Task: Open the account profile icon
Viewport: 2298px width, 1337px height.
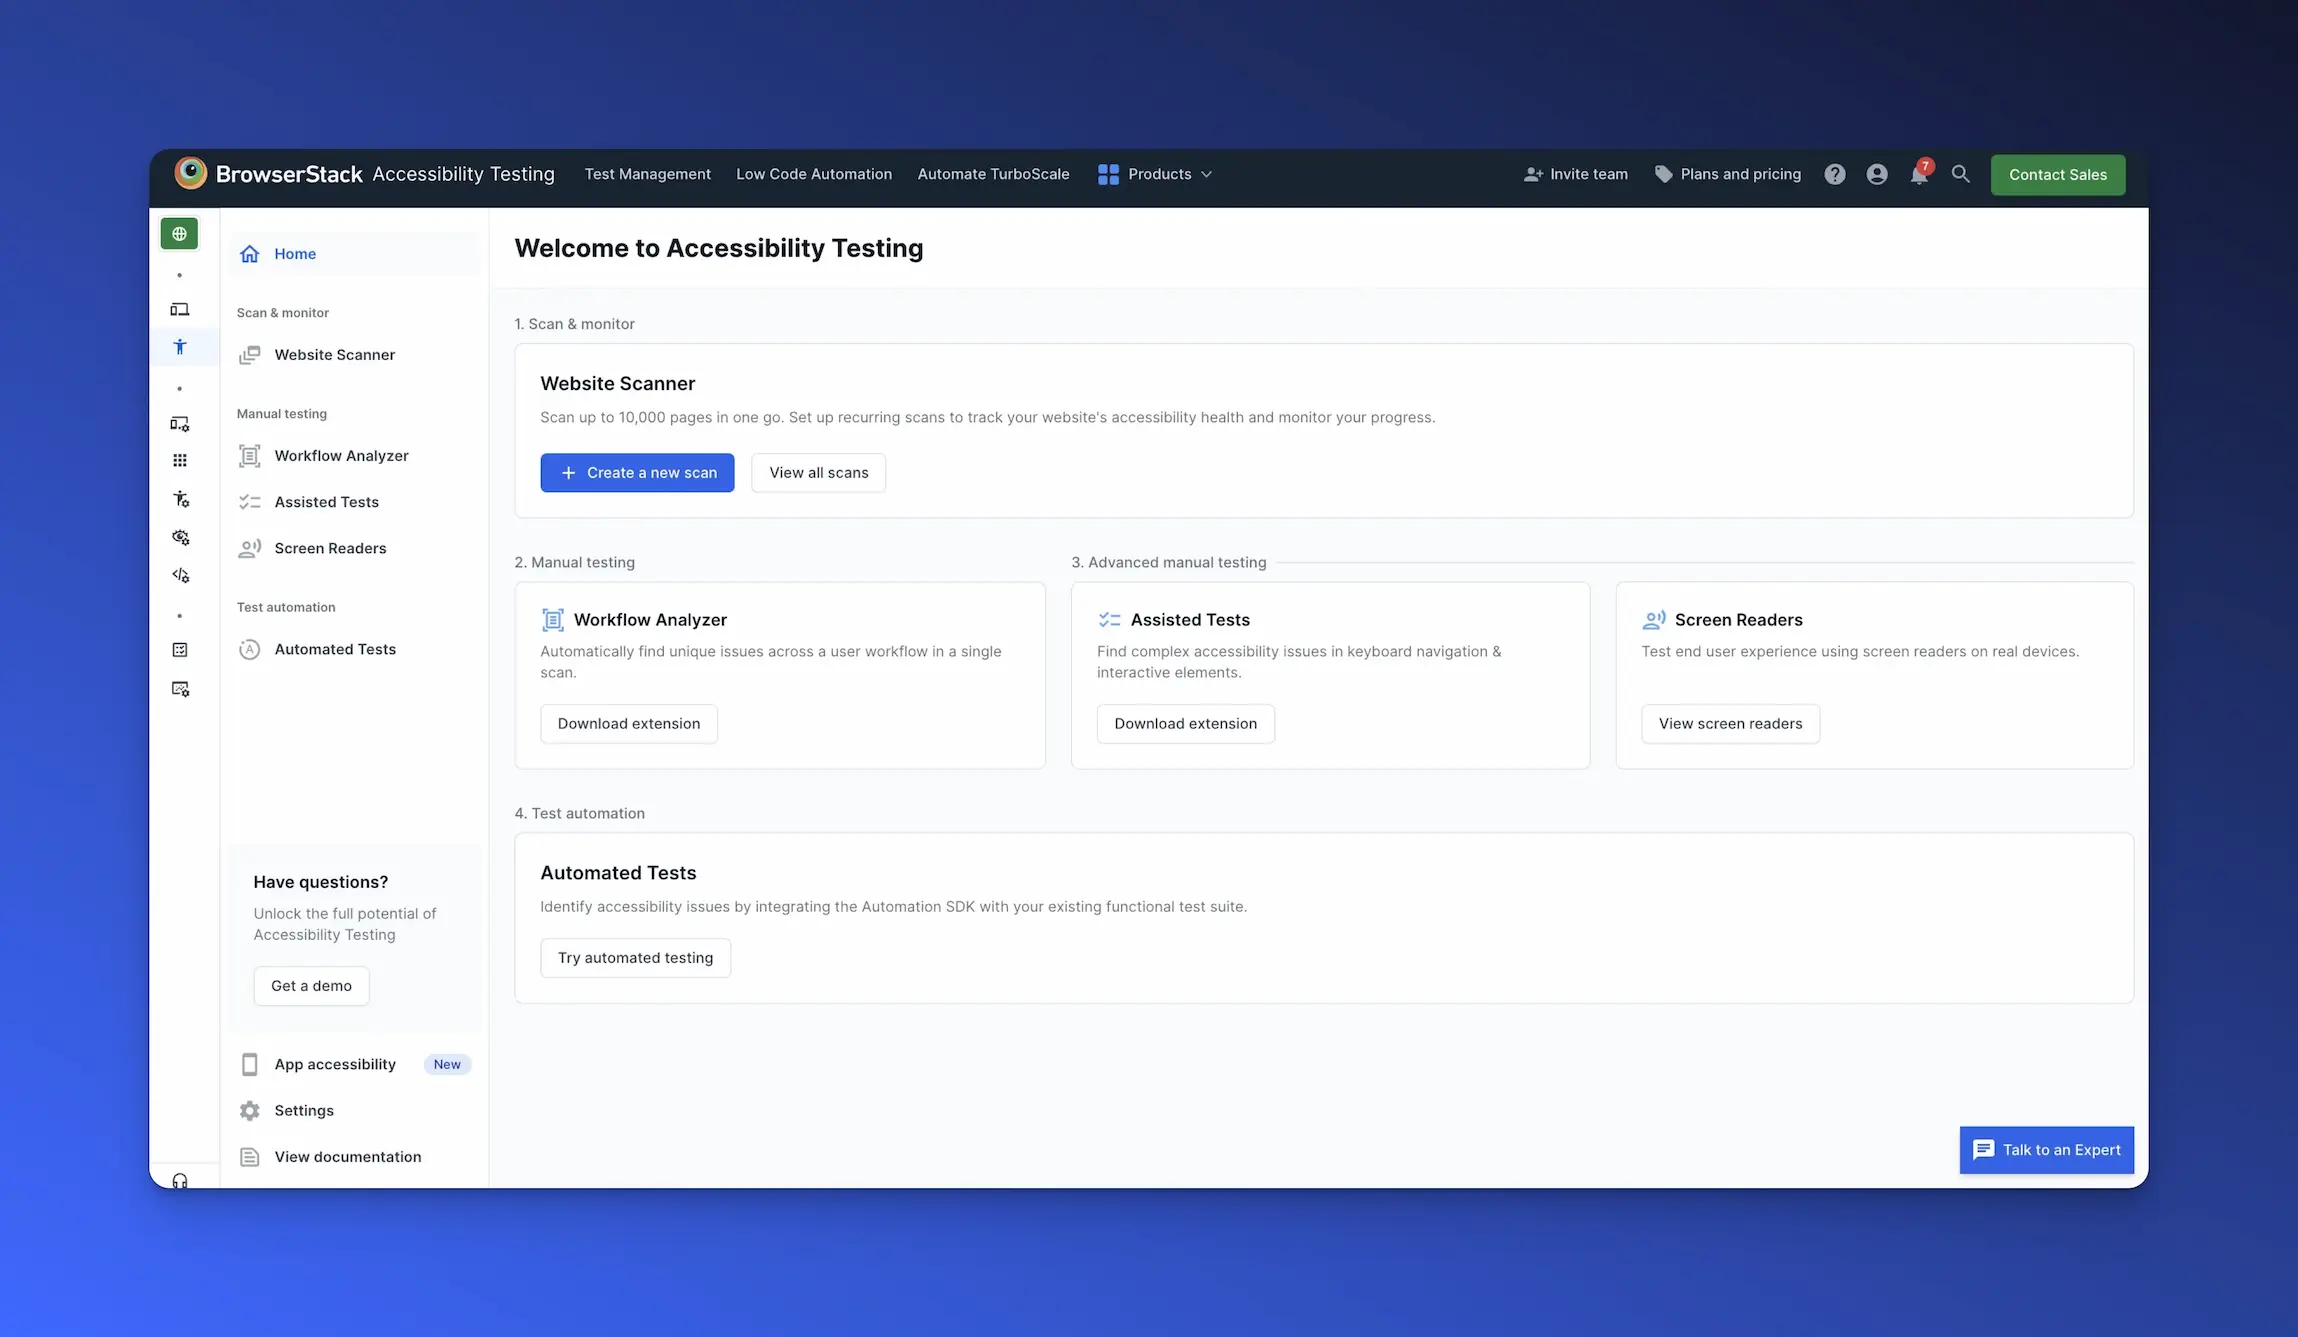Action: click(1876, 175)
